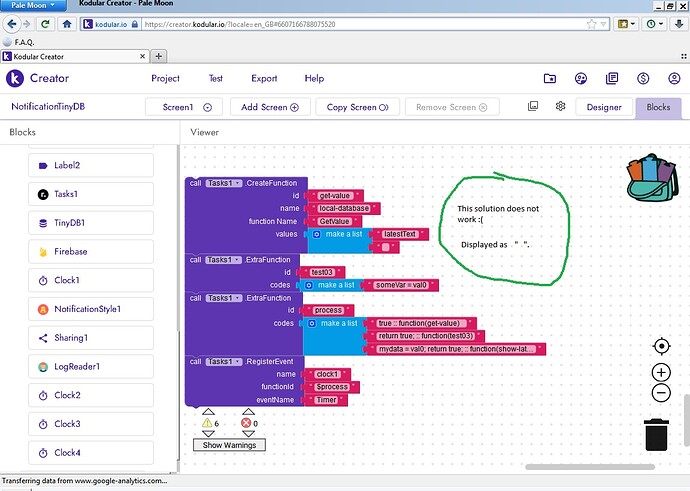Image resolution: width=690 pixels, height=491 pixels.
Task: Click the browser URL address field
Action: pyautogui.click(x=363, y=24)
